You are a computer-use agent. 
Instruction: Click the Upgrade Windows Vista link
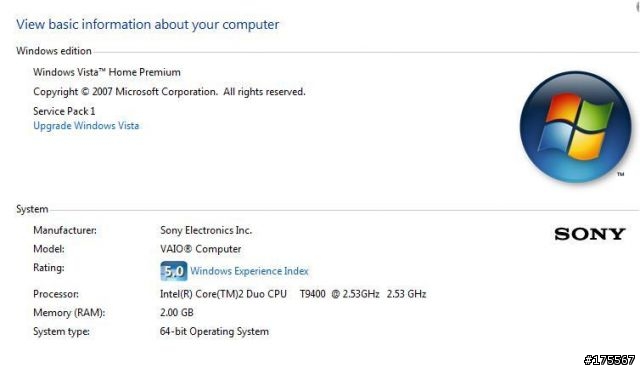coord(86,126)
